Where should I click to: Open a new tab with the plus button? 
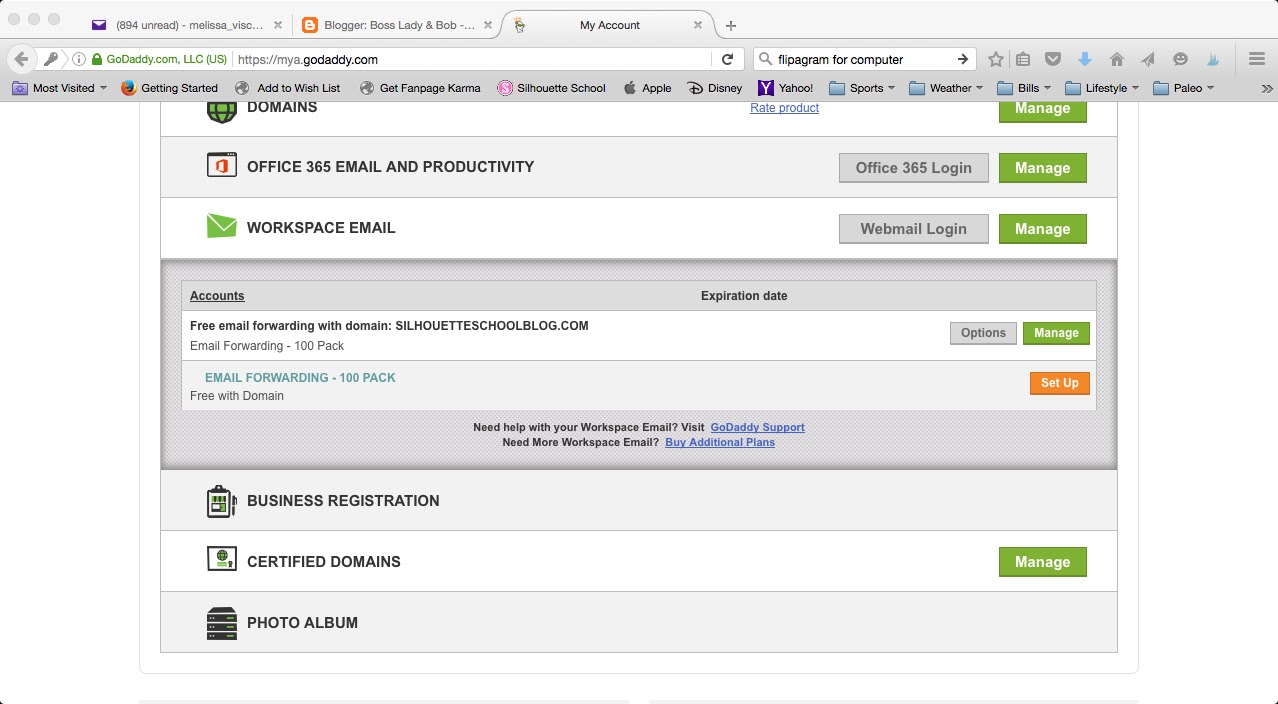point(731,25)
